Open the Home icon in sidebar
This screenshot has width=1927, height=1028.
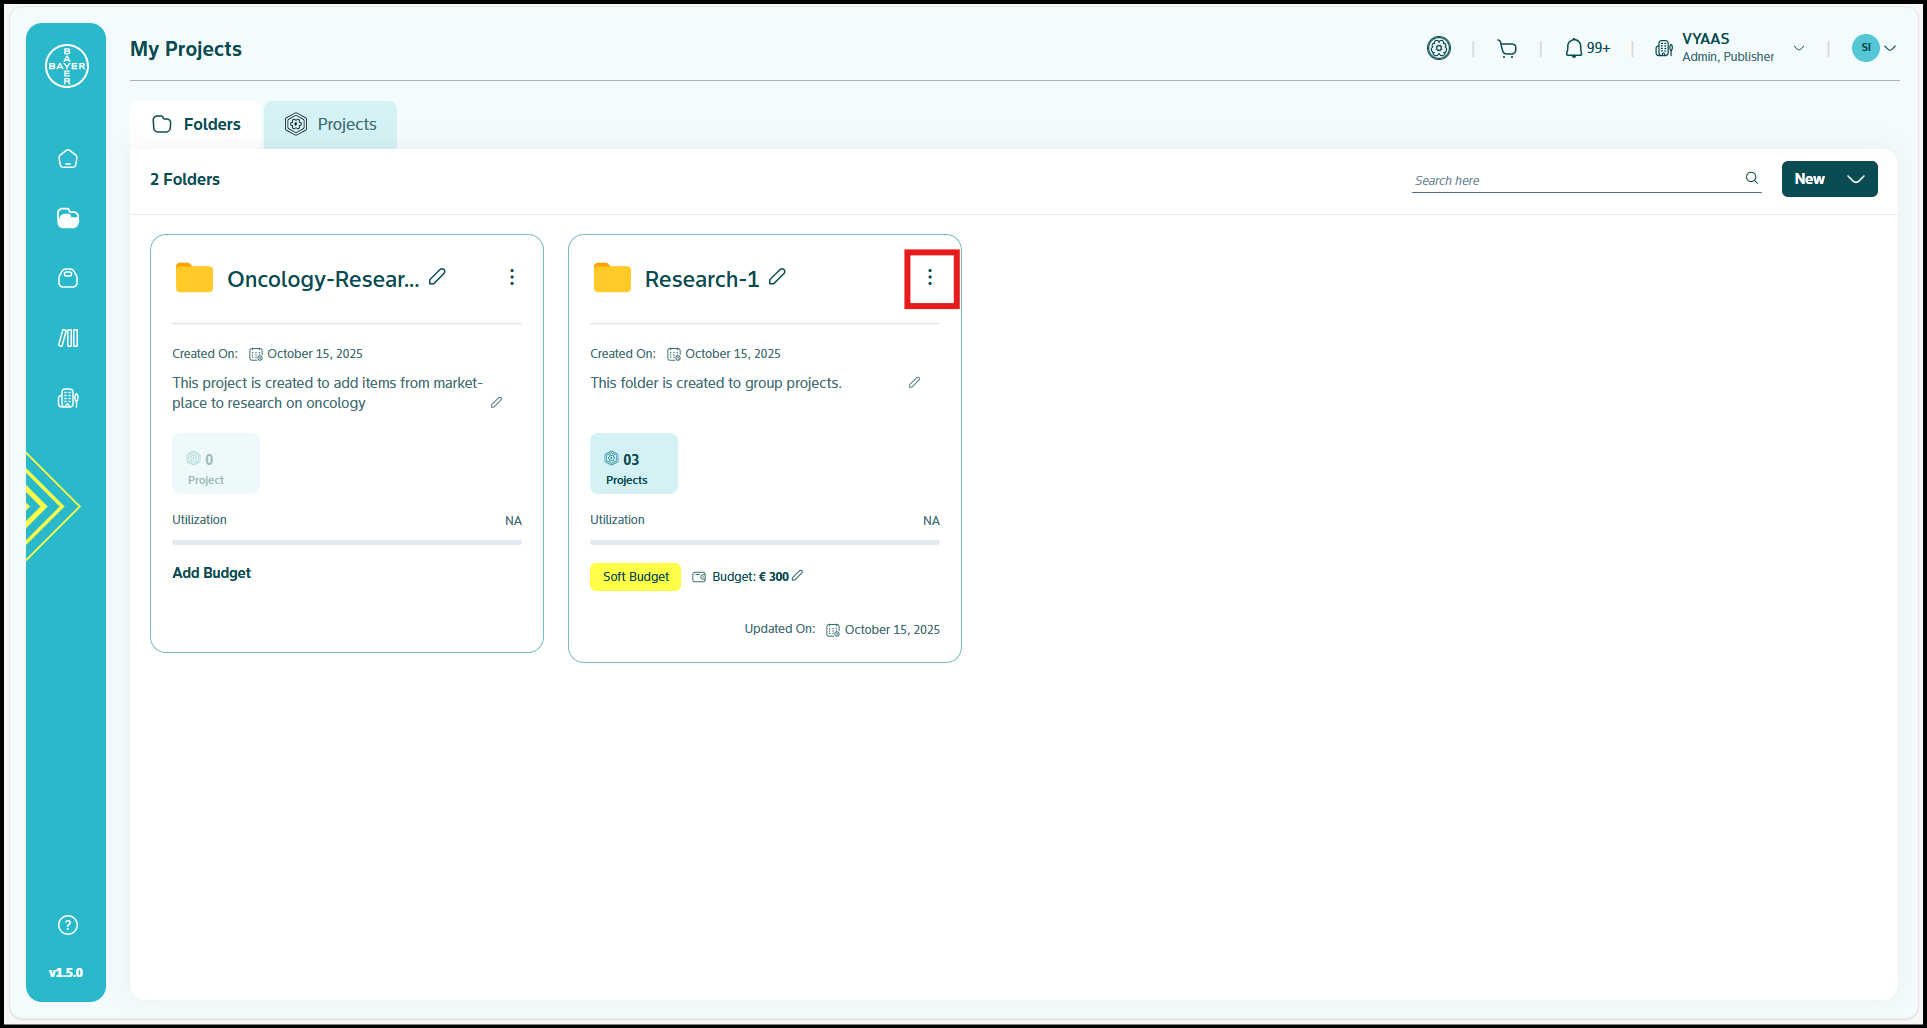click(68, 159)
